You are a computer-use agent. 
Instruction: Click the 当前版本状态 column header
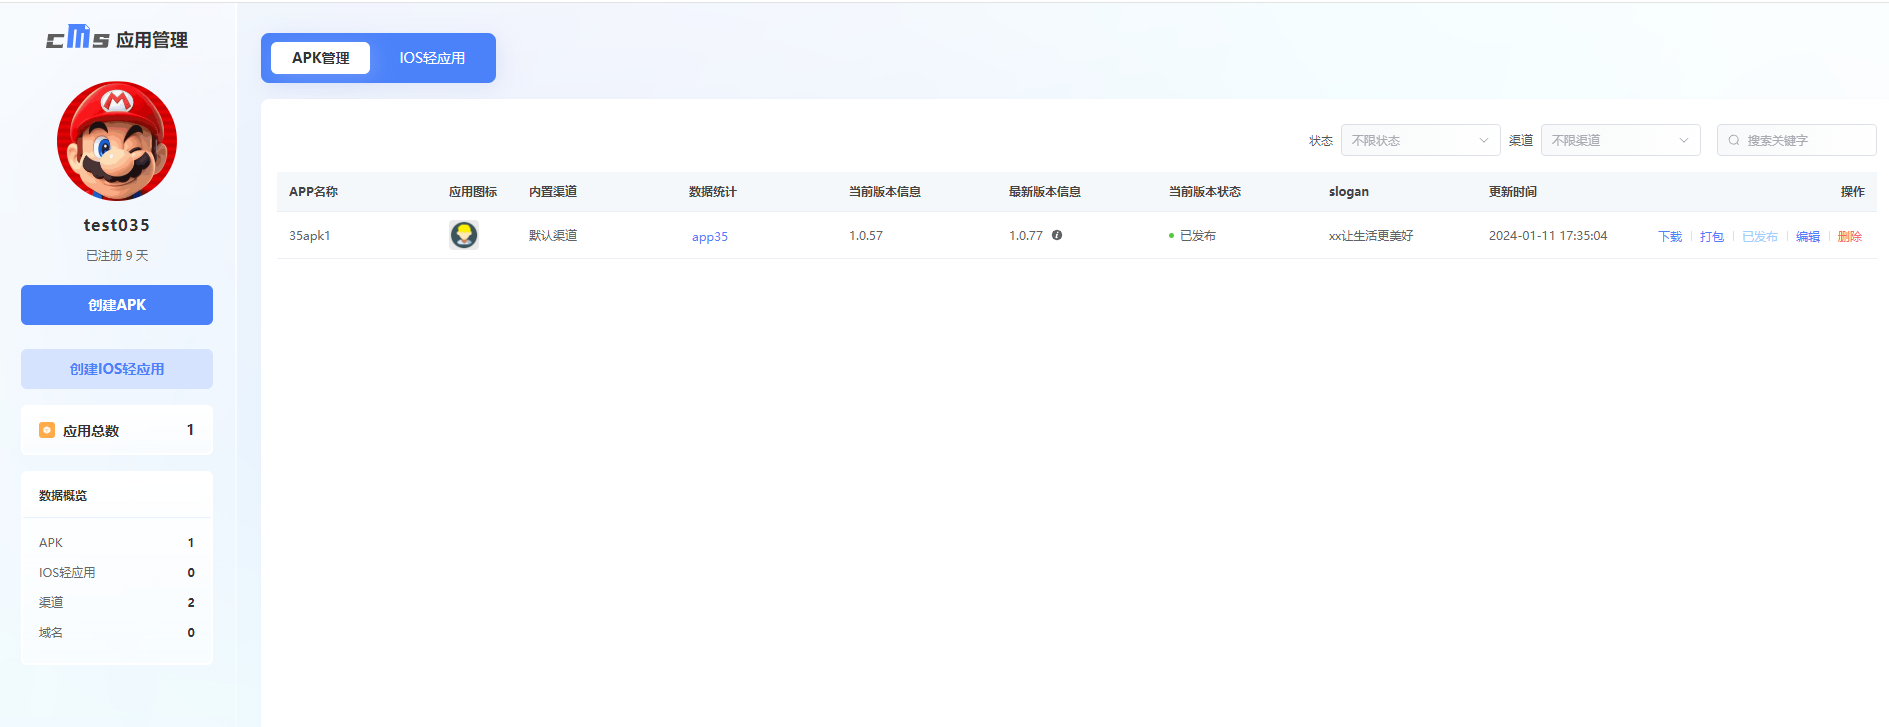coord(1205,192)
